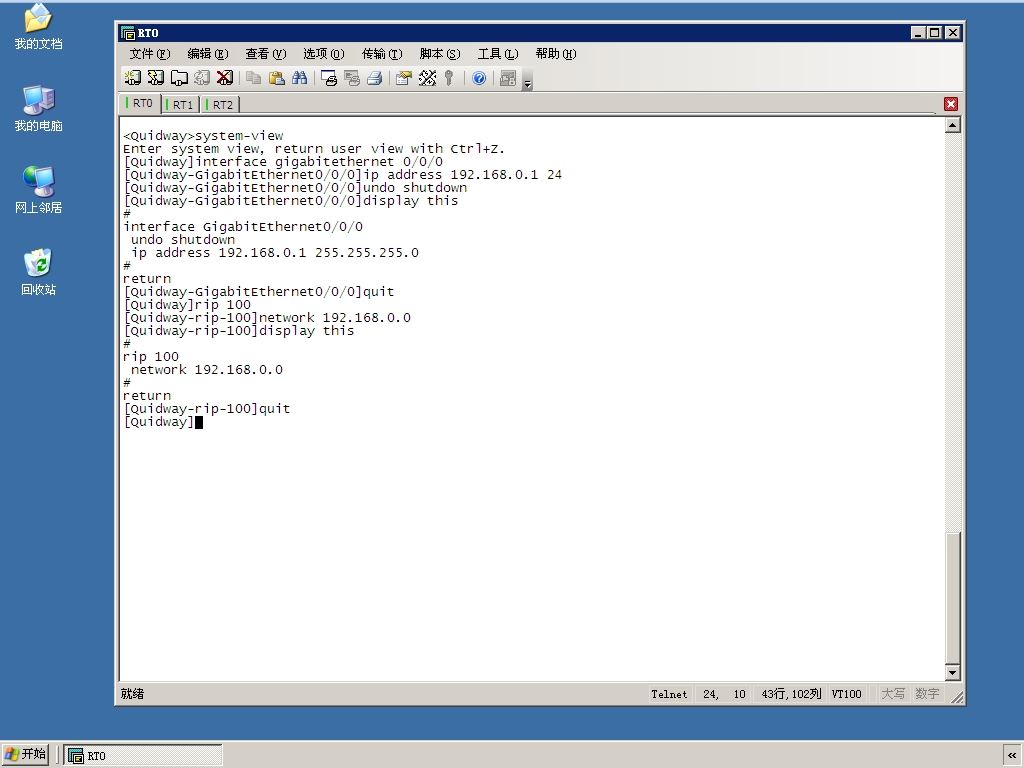Click status bar 'VT100' field
Screen dimensions: 1024x768
point(846,694)
